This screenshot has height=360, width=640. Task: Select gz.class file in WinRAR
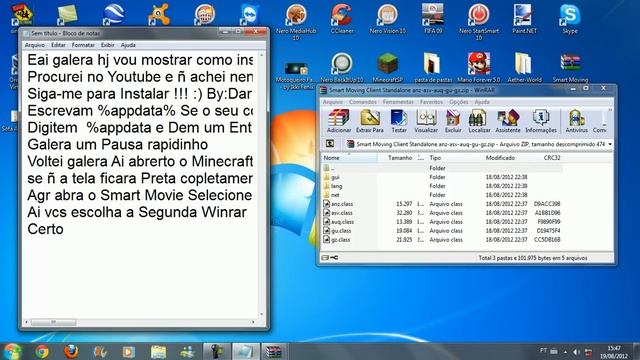340,240
